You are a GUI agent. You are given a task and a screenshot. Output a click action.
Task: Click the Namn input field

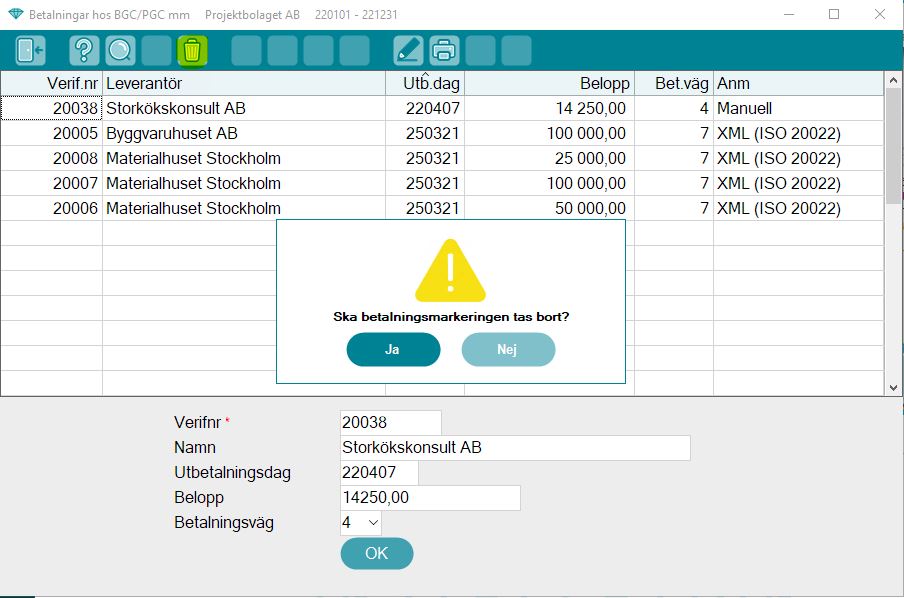click(x=515, y=447)
